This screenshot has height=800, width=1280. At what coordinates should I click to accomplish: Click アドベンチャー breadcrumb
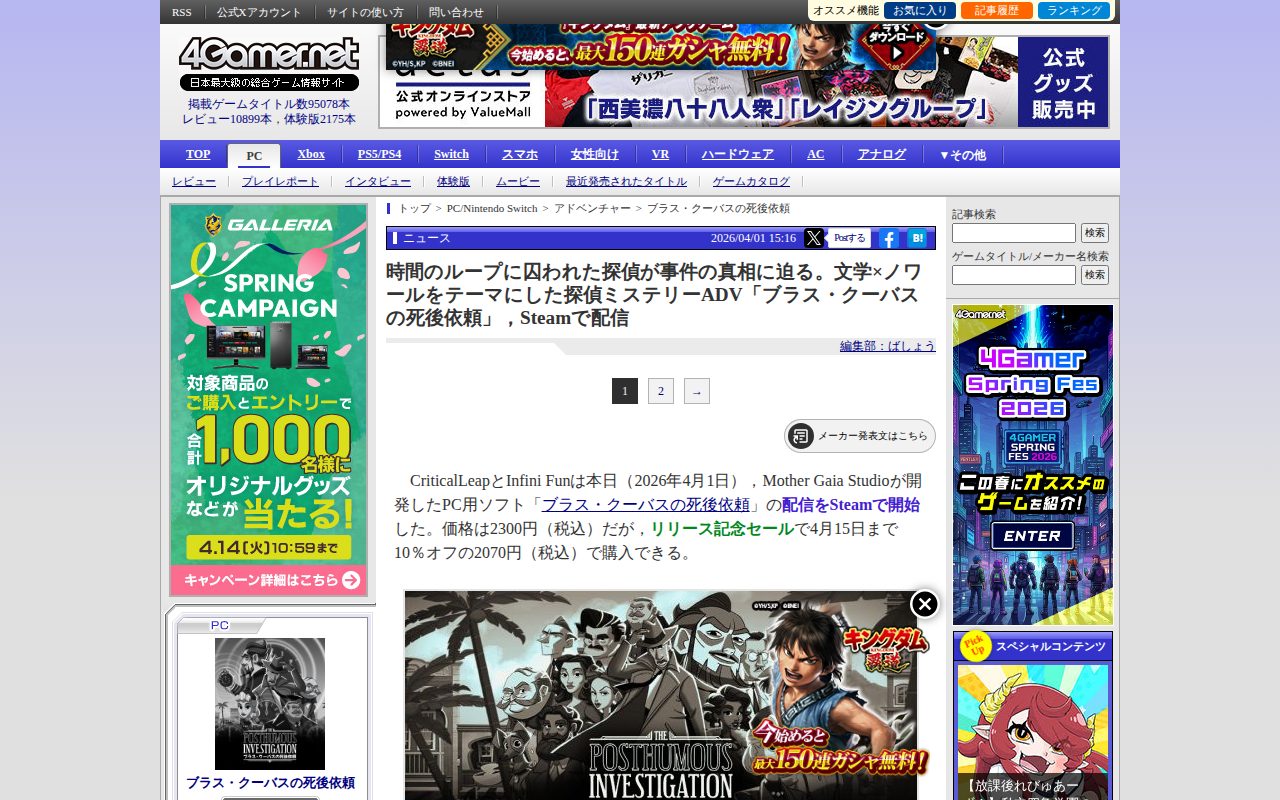click(x=592, y=208)
